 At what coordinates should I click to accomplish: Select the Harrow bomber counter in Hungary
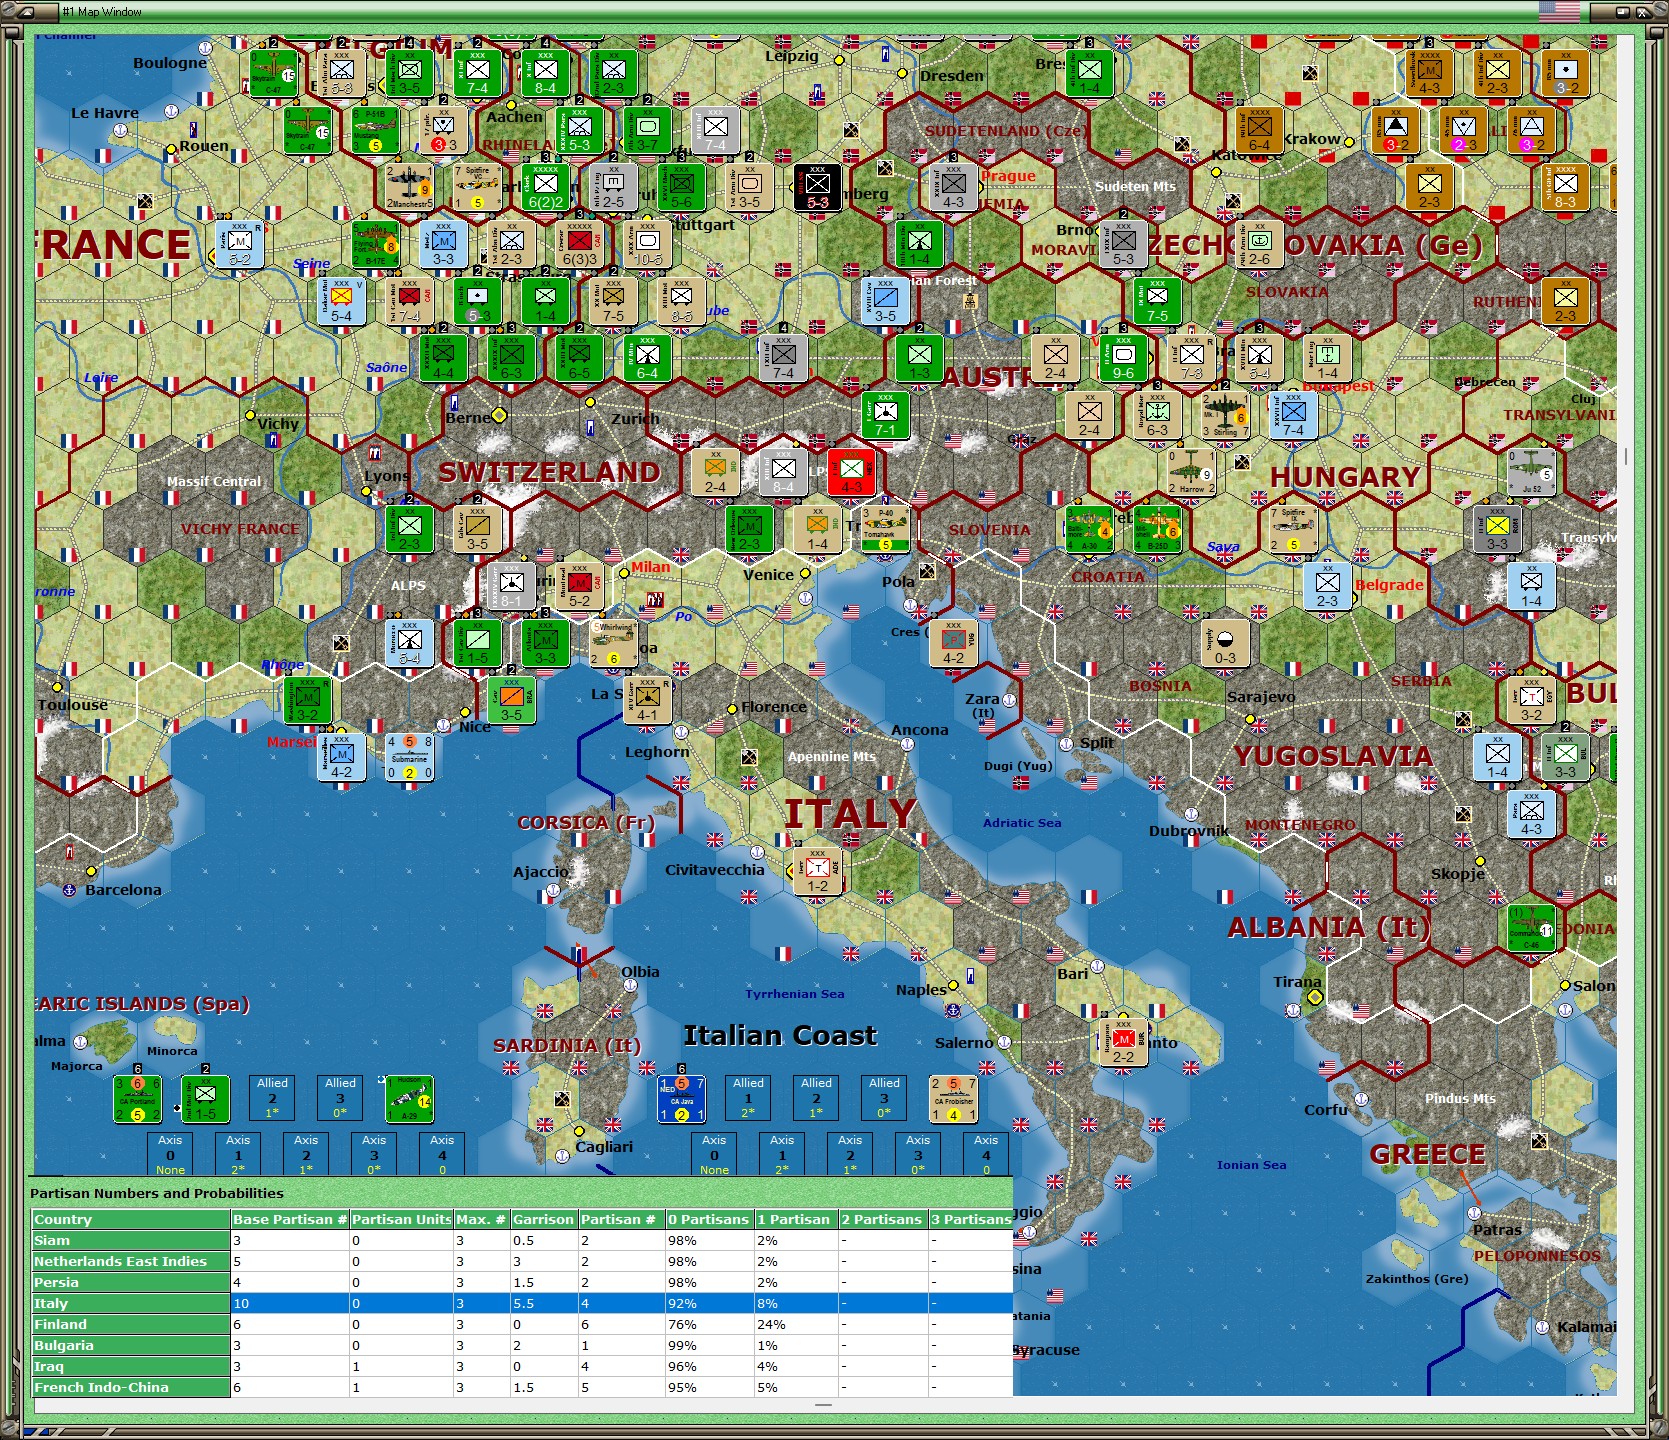[1191, 472]
